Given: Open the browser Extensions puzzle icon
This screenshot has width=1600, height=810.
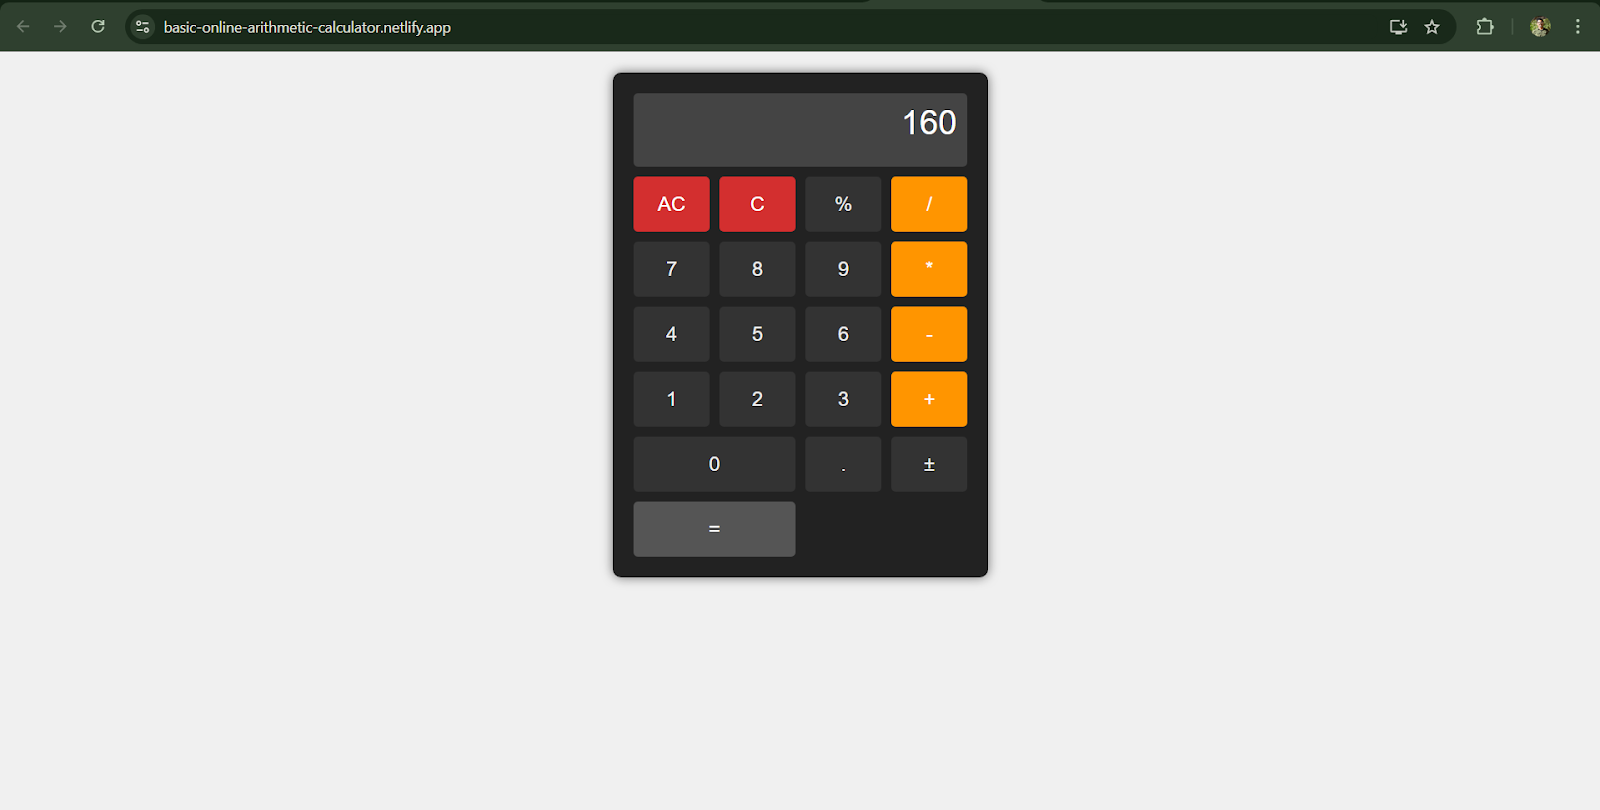Looking at the screenshot, I should coord(1485,27).
